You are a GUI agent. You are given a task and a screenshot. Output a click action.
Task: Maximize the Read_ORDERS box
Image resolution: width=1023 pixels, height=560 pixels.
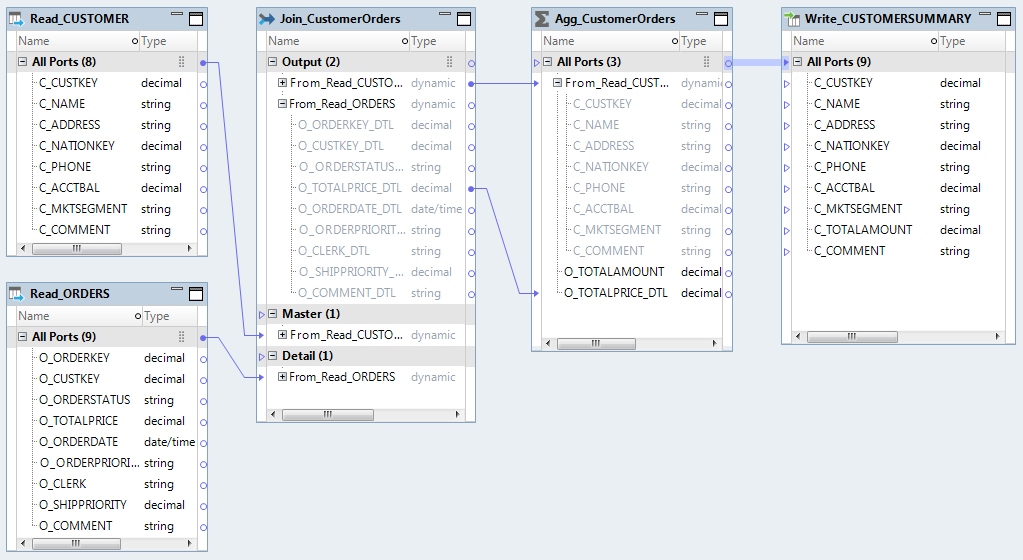tap(196, 294)
